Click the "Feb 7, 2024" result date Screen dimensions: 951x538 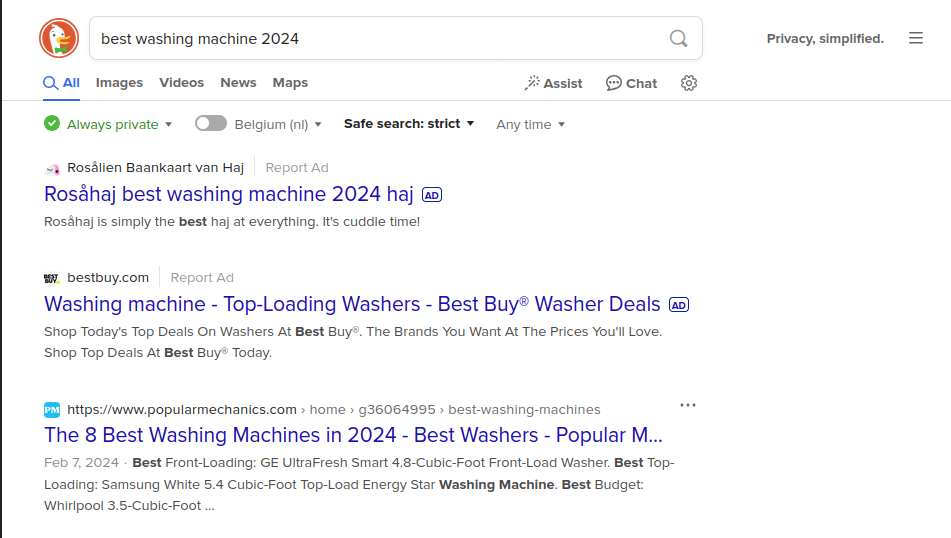point(81,463)
